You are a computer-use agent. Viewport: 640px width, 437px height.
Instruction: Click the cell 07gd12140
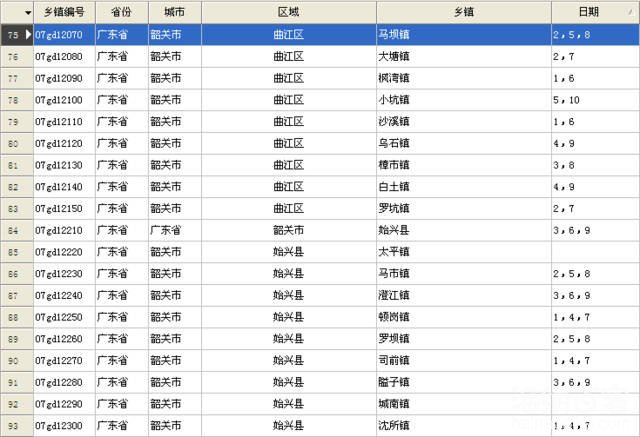point(64,187)
